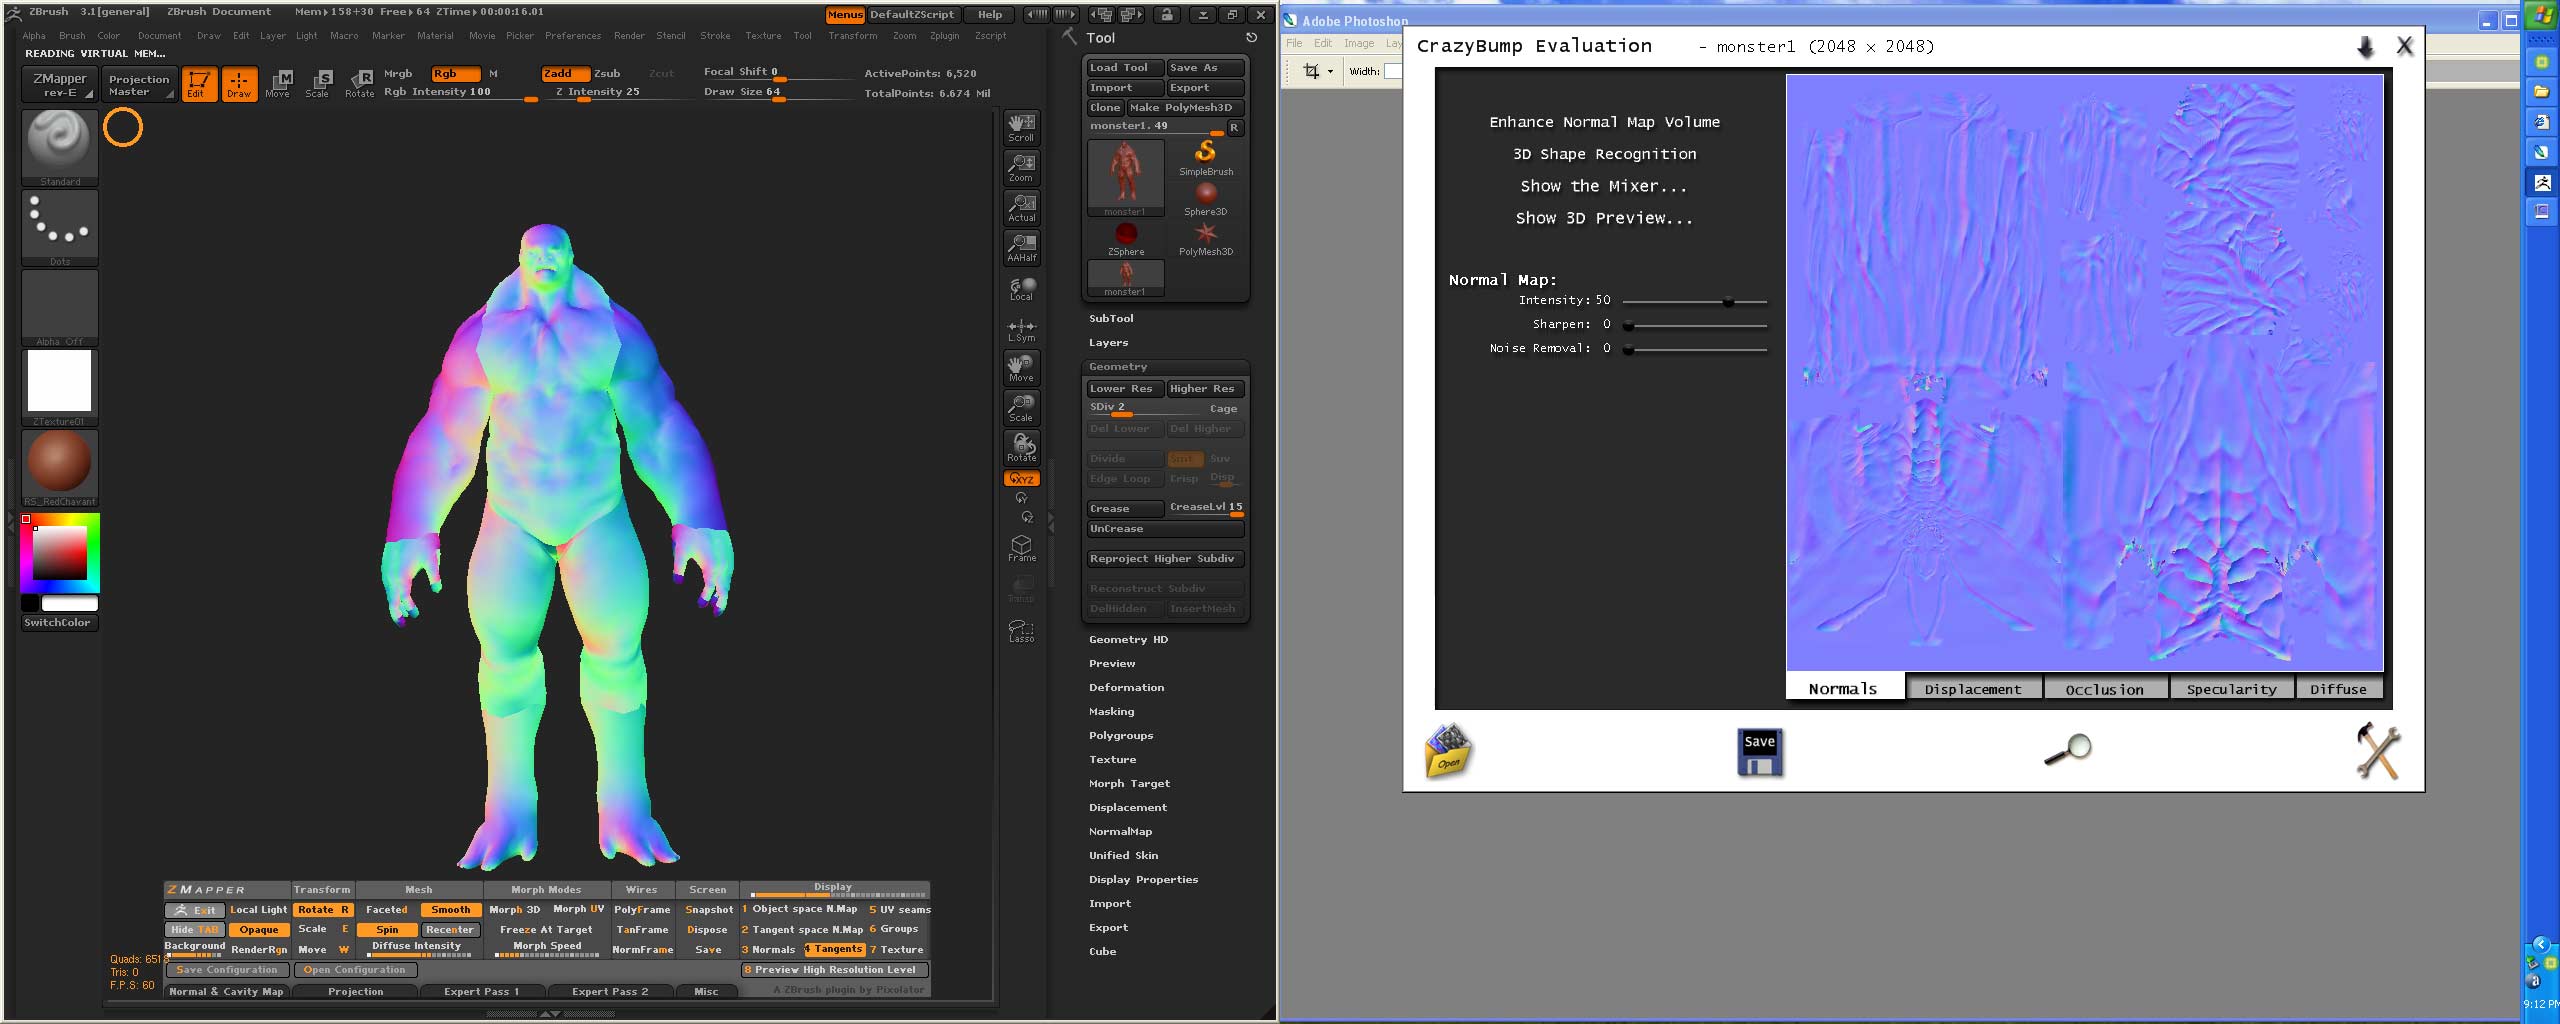This screenshot has height=1024, width=2560.
Task: Click the Scale transpose icon in ZBrush top shelf
Action: 318,84
